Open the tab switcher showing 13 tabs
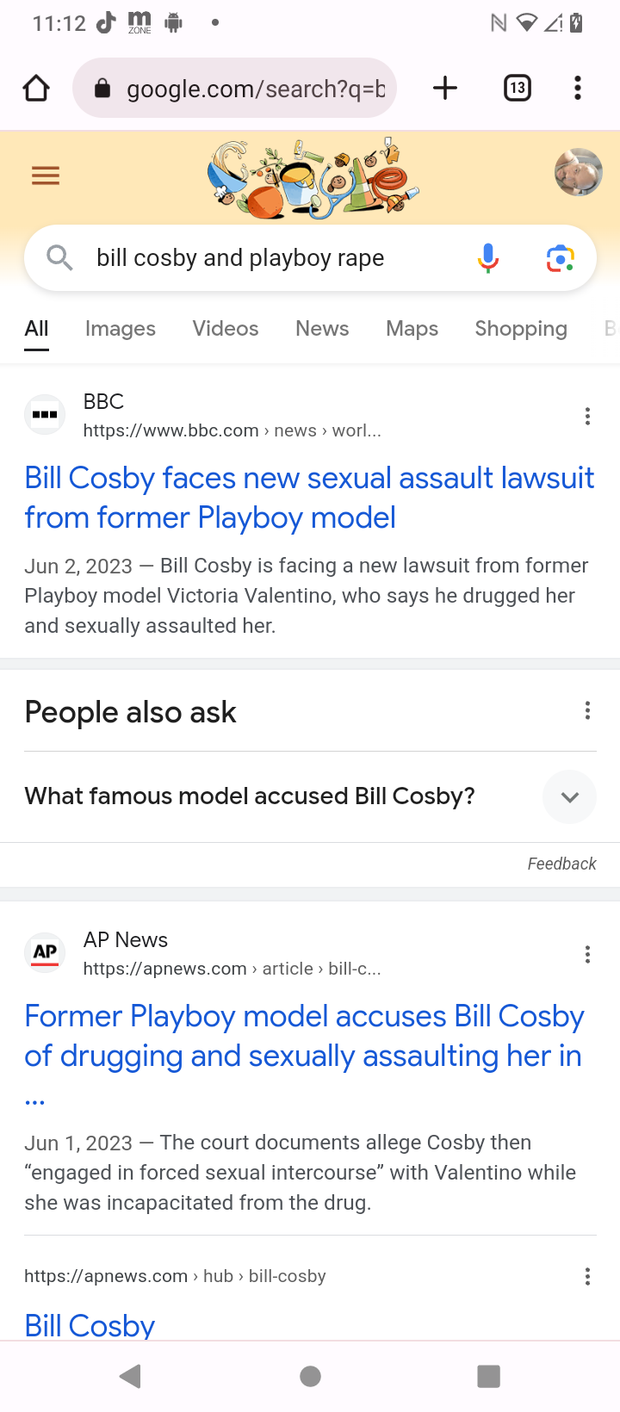 click(516, 88)
